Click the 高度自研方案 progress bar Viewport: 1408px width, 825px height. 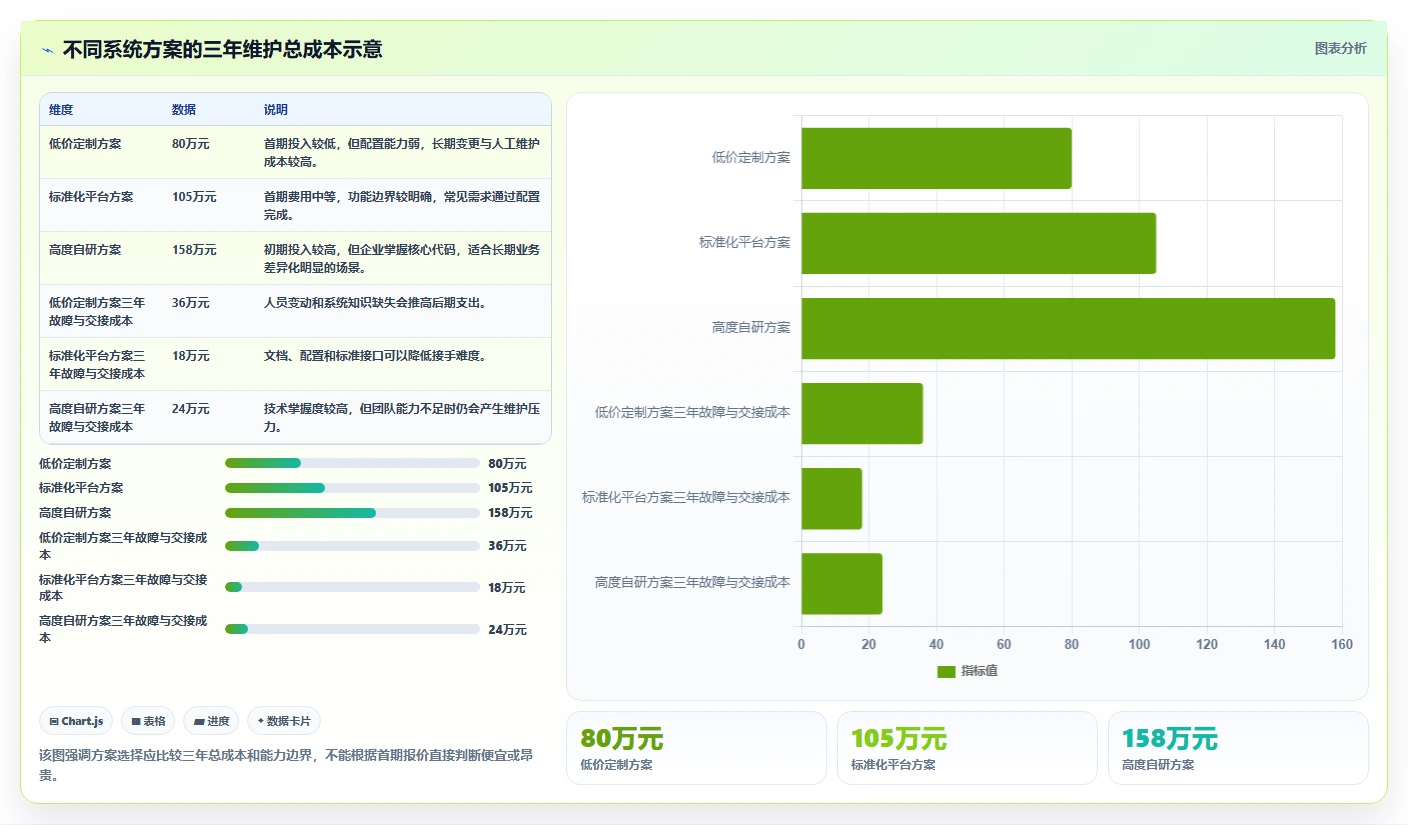352,513
